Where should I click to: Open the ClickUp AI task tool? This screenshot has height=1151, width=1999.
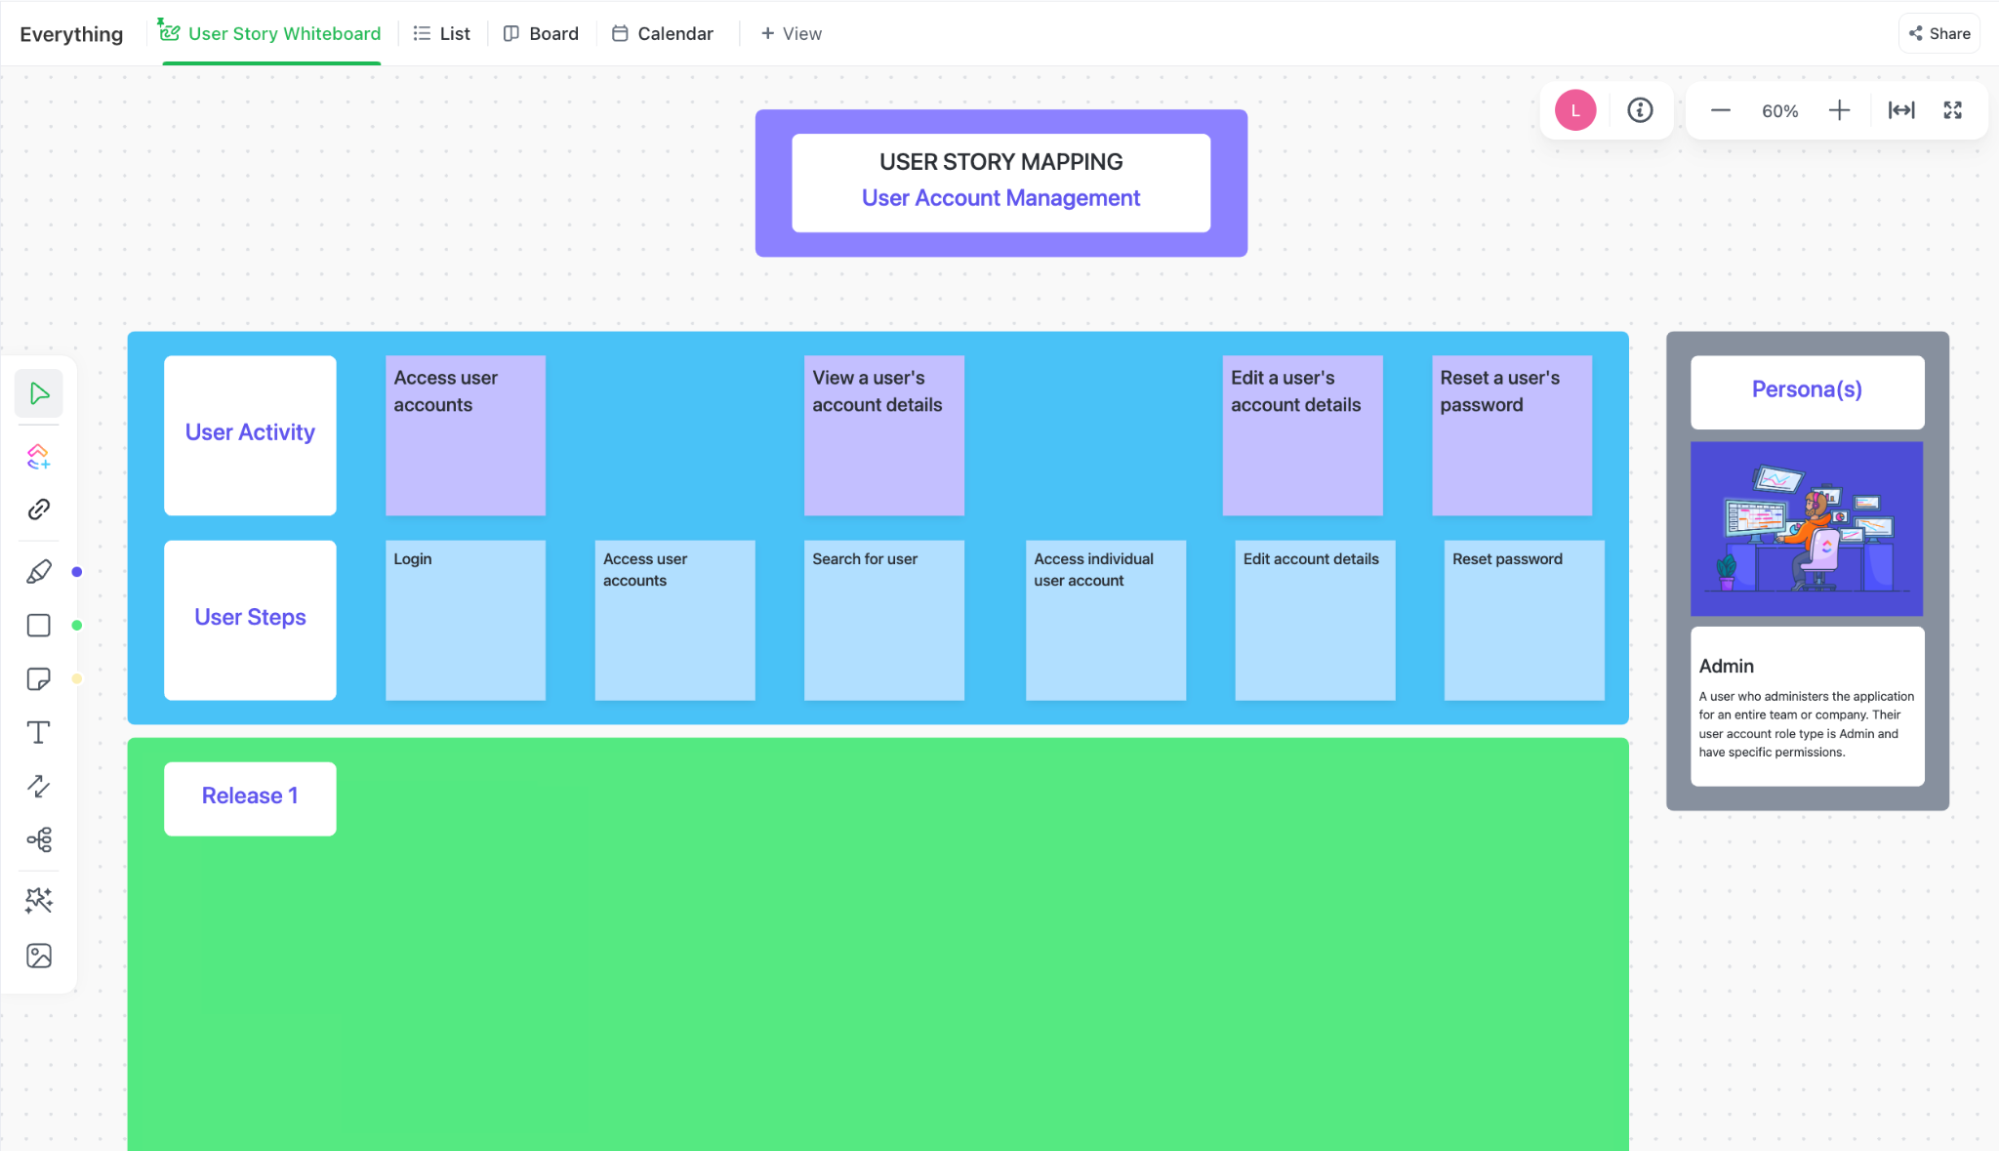point(39,457)
